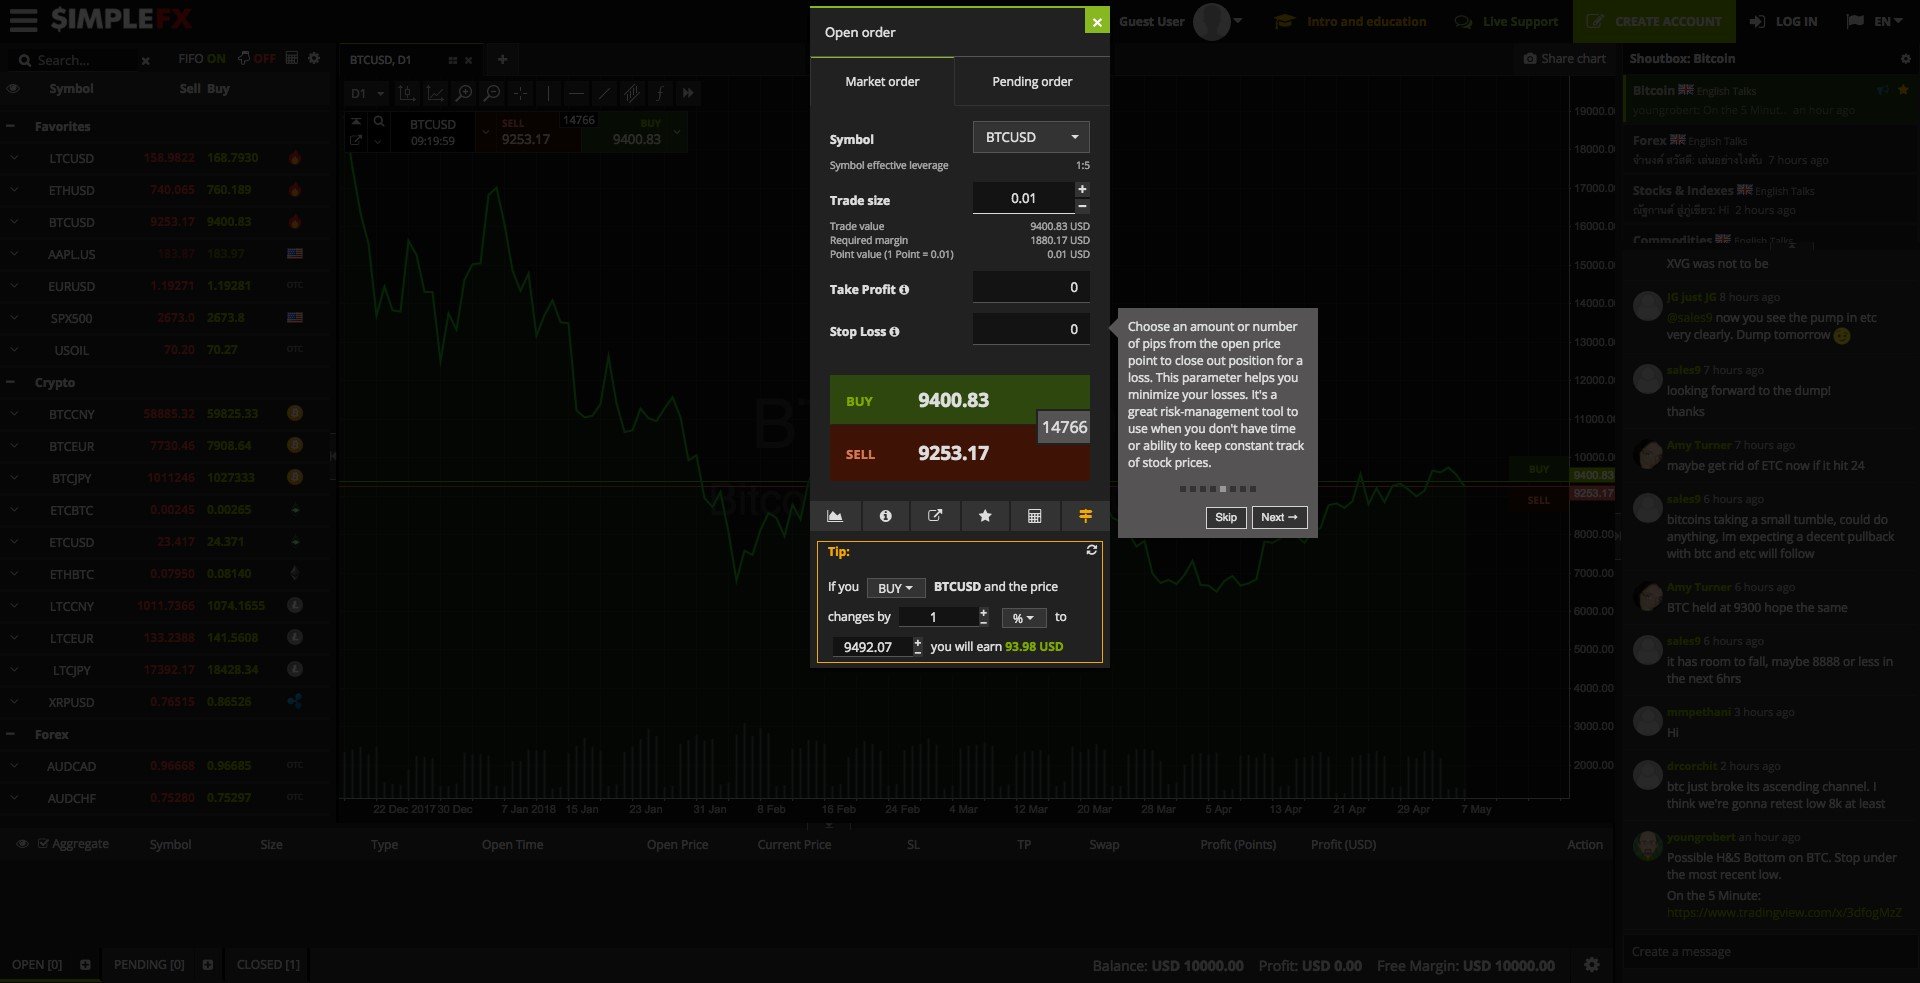This screenshot has height=983, width=1920.
Task: Collapse the Crypto group
Action: (x=10, y=383)
